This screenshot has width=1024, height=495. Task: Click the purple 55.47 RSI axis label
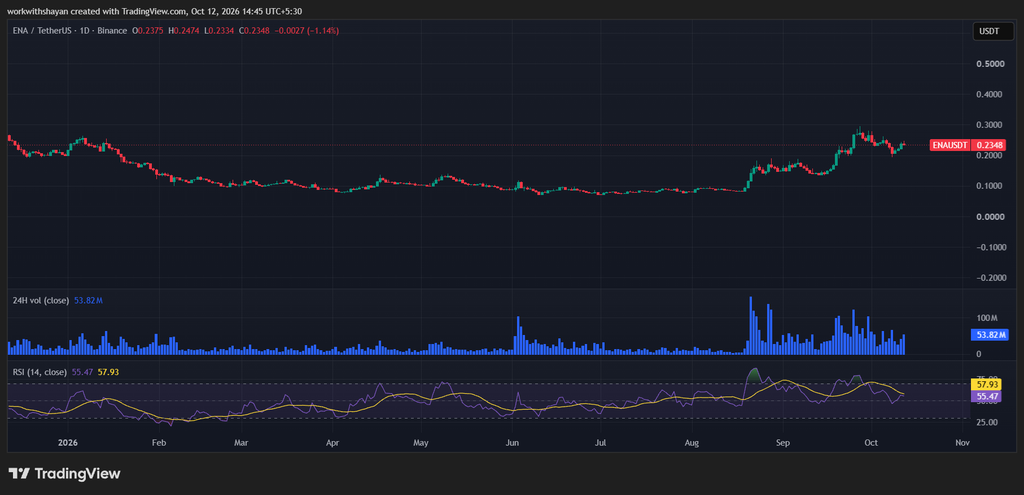(x=986, y=396)
